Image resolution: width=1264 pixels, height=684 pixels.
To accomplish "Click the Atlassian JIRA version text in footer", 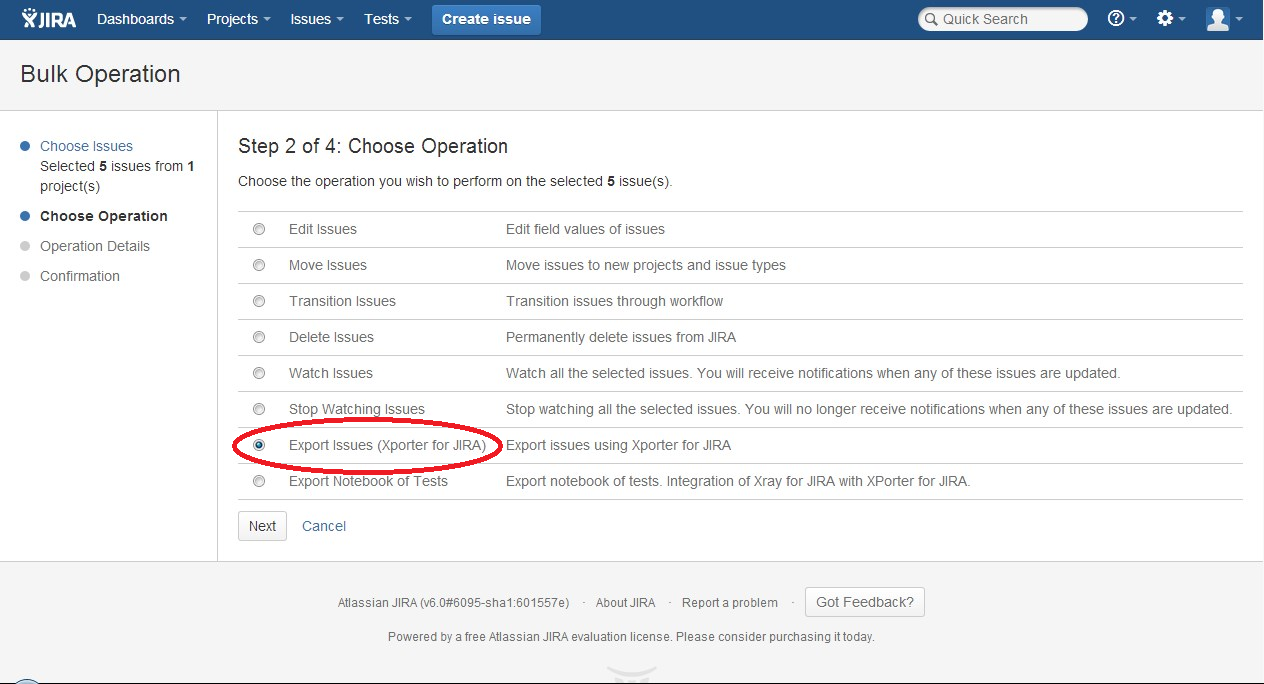I will point(453,603).
